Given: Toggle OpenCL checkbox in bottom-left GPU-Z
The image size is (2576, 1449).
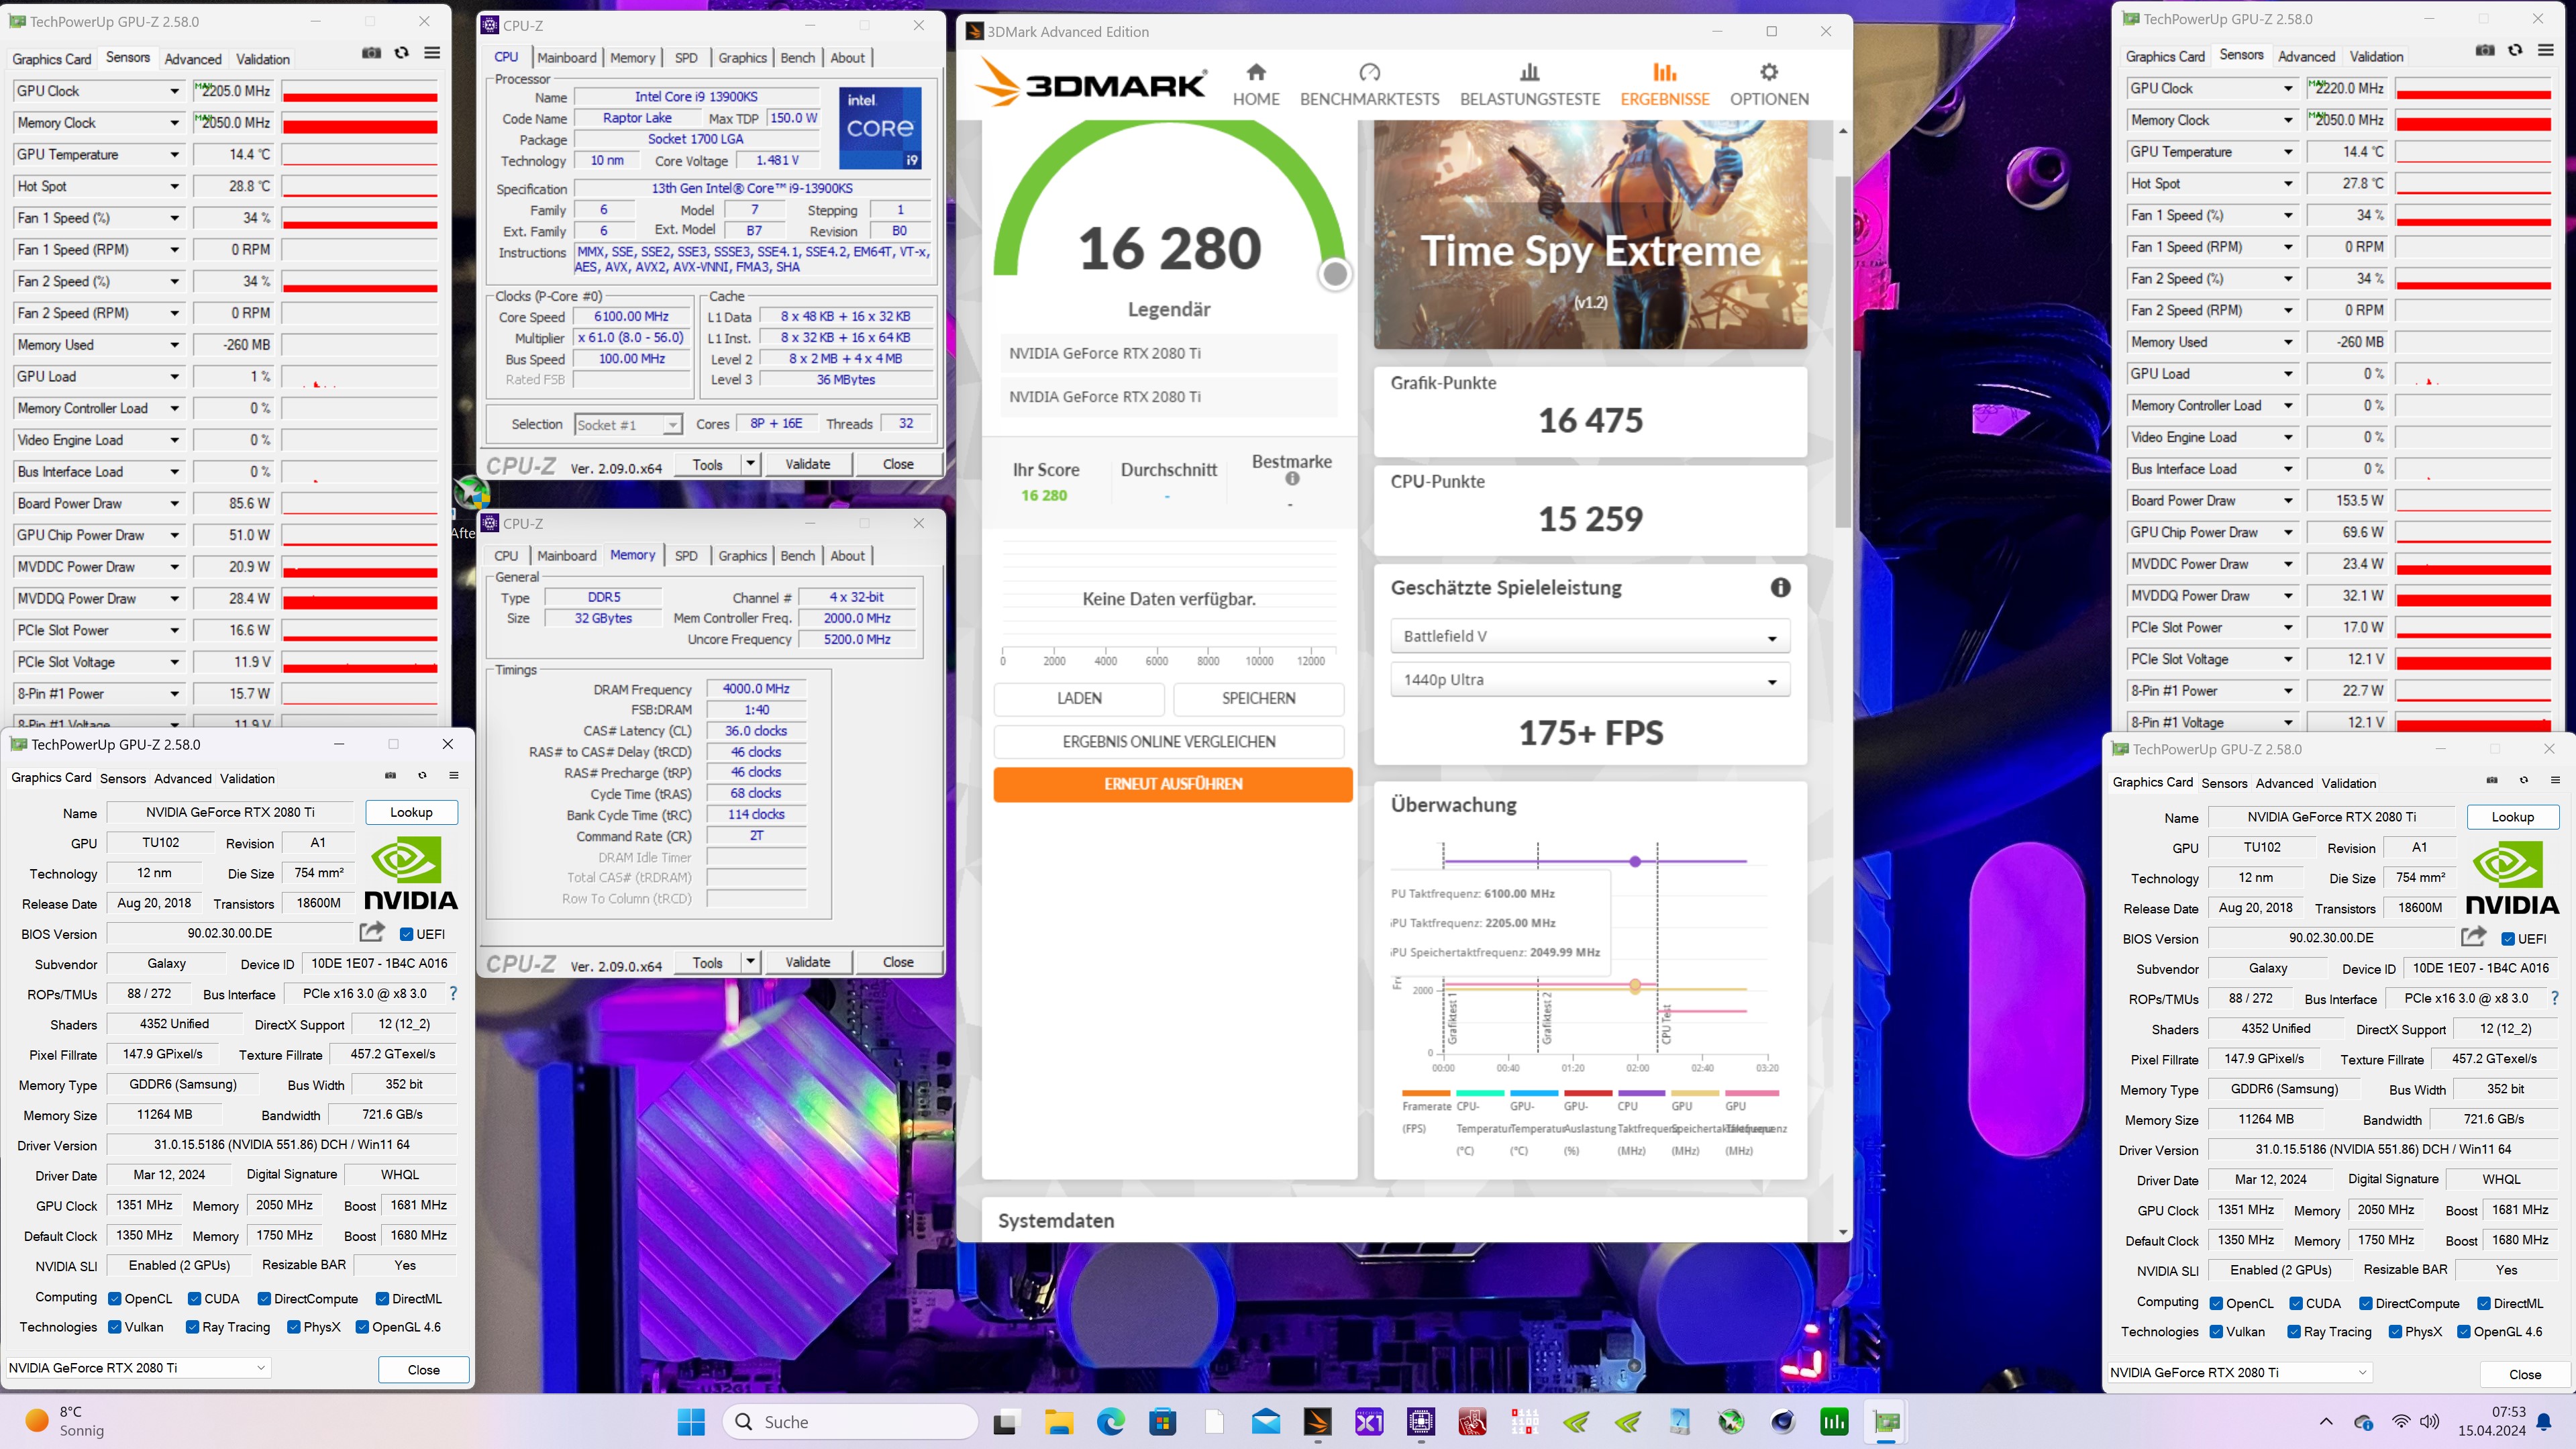Looking at the screenshot, I should (115, 1299).
